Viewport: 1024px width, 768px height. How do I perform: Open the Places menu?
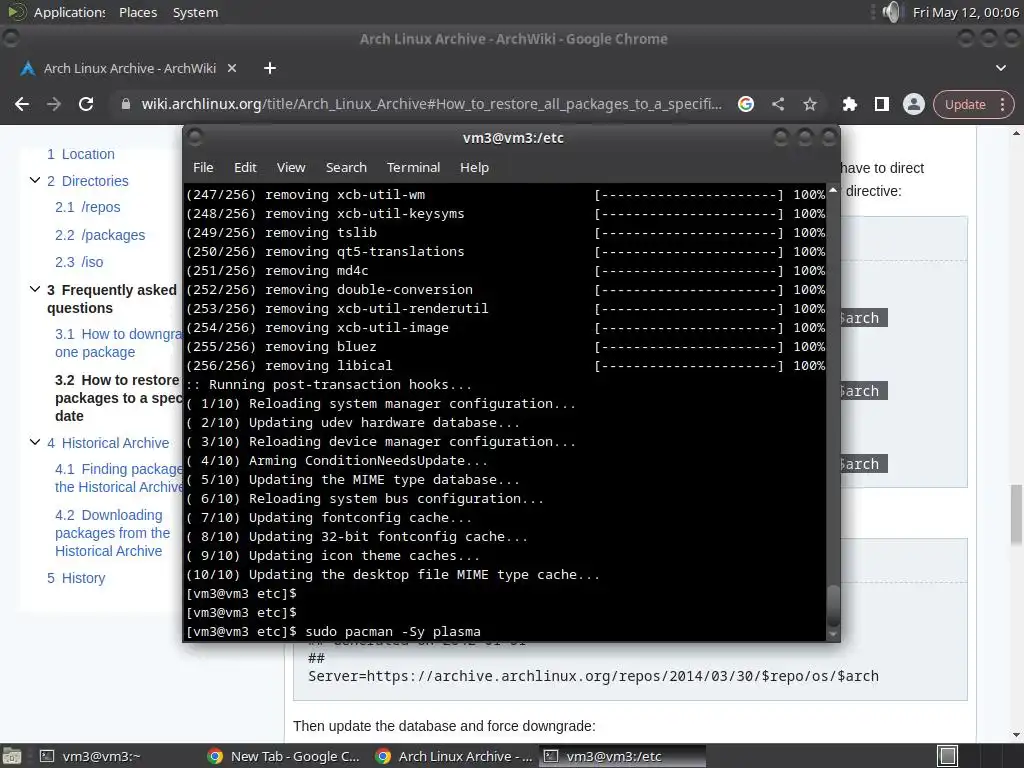pos(138,12)
